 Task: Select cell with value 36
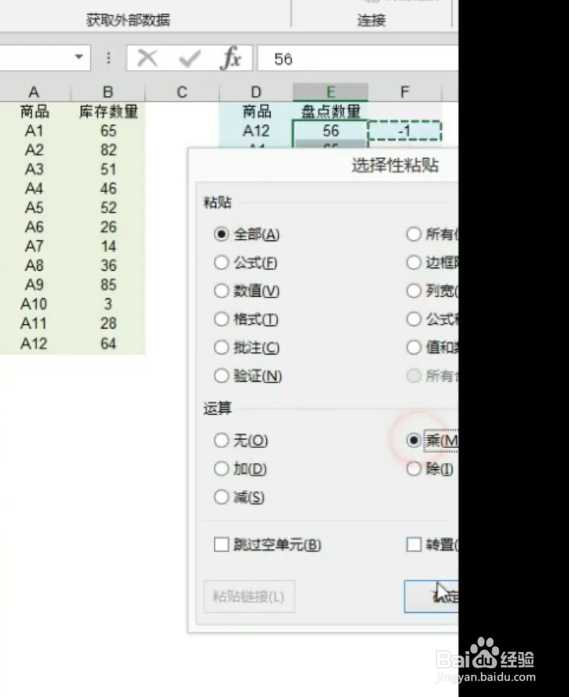108,265
